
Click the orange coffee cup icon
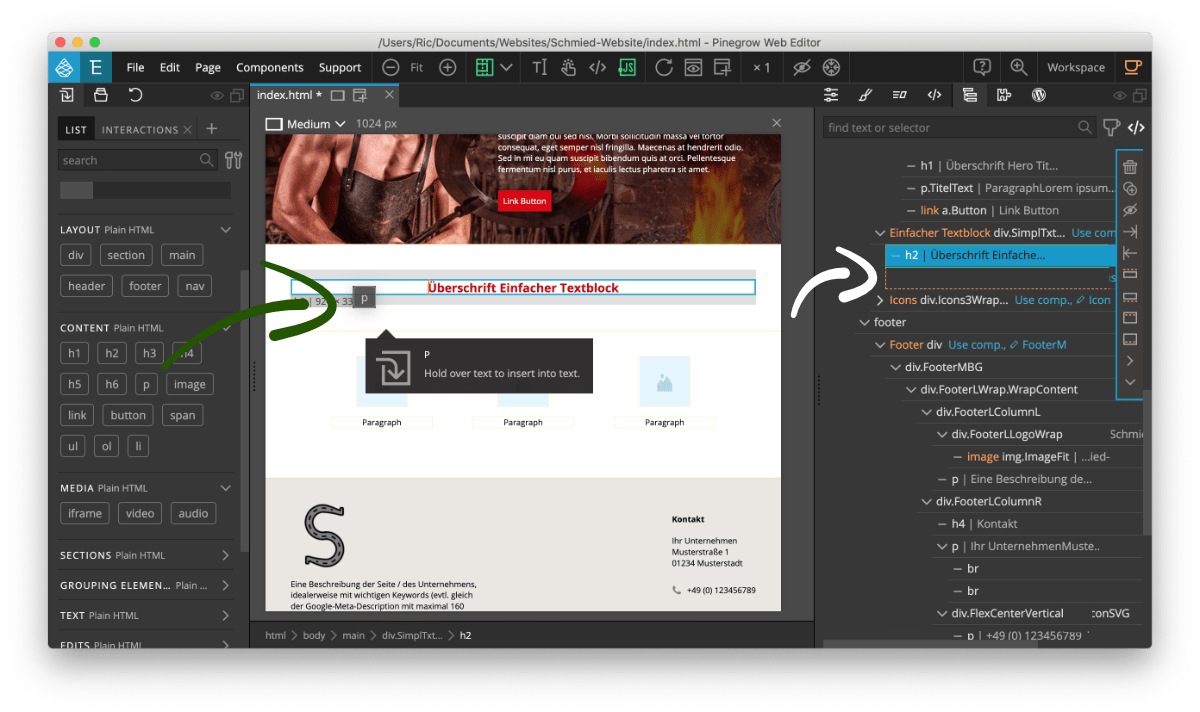(x=1132, y=67)
